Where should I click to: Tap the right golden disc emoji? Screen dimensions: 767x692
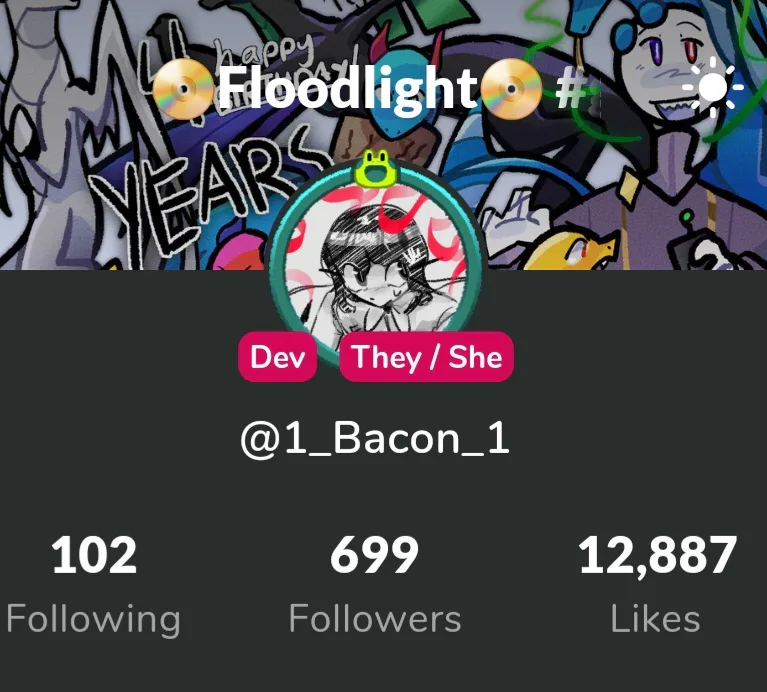click(x=511, y=89)
